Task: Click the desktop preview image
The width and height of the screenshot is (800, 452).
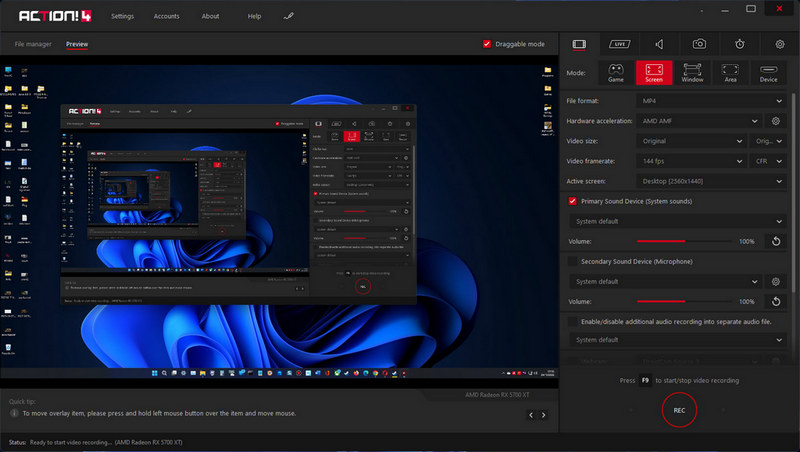Action: (279, 221)
